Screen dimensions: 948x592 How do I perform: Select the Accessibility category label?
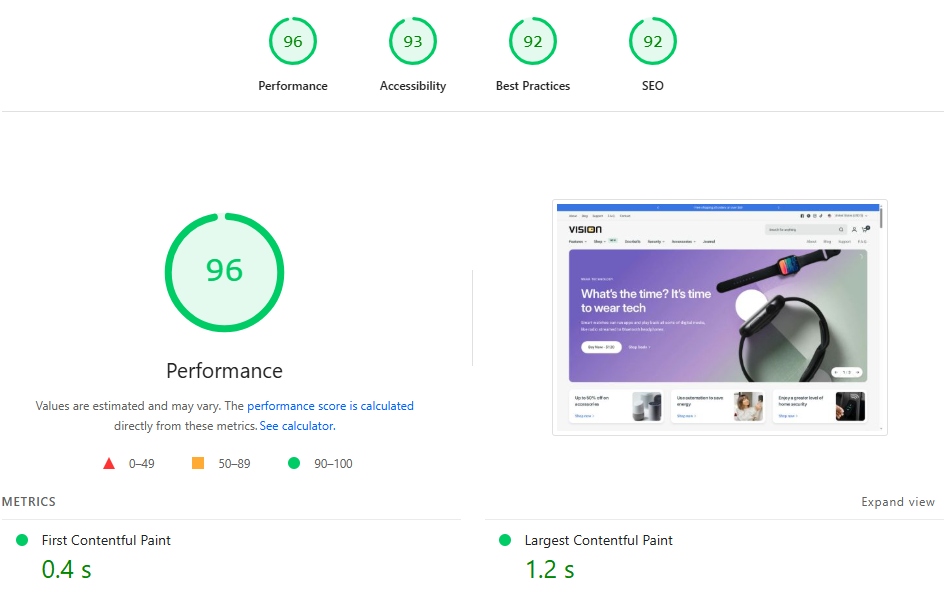(413, 86)
